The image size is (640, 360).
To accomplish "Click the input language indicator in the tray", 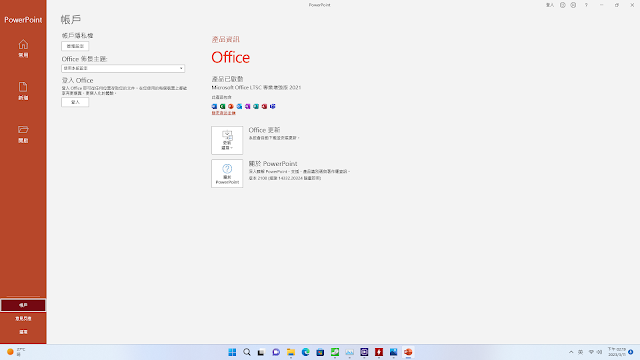I will (x=580, y=352).
